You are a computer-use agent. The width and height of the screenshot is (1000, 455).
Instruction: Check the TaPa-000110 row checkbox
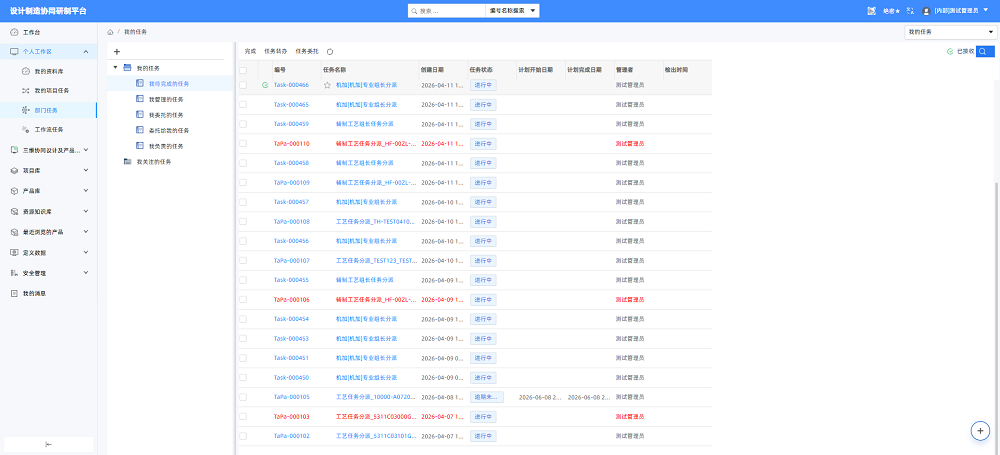[243, 144]
